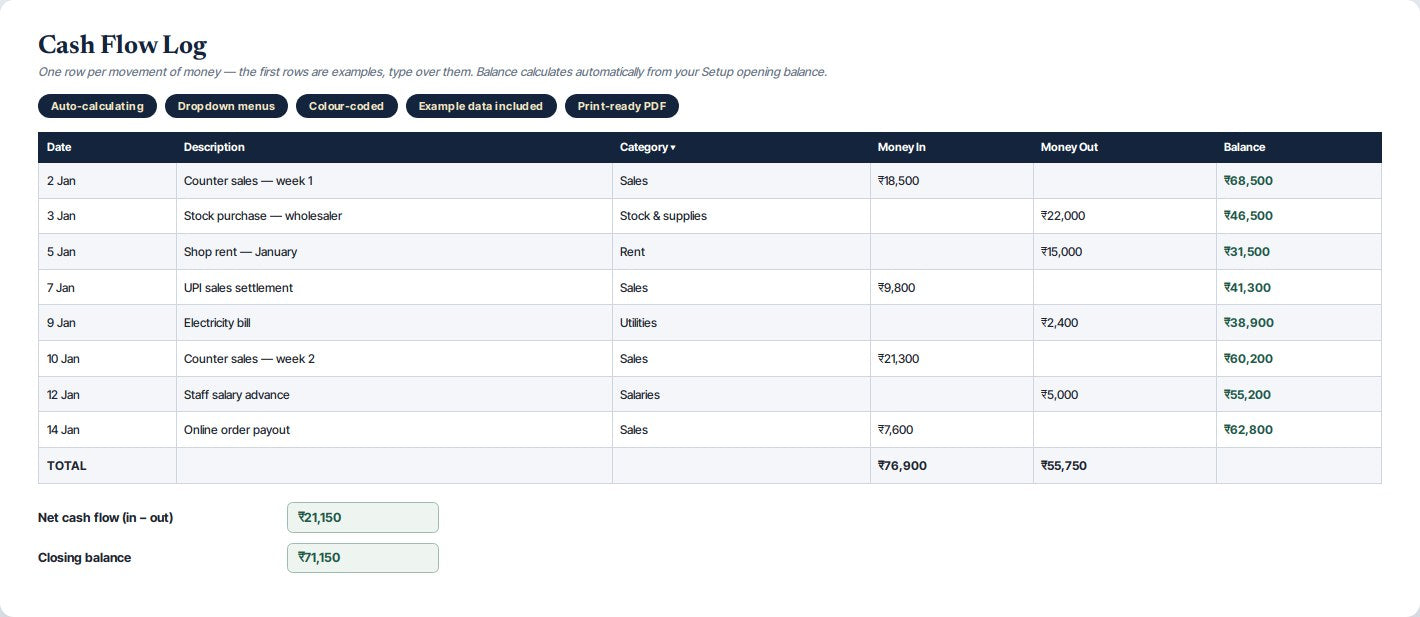This screenshot has width=1420, height=617.
Task: Open the Category column dropdown arrow
Action: pos(673,148)
